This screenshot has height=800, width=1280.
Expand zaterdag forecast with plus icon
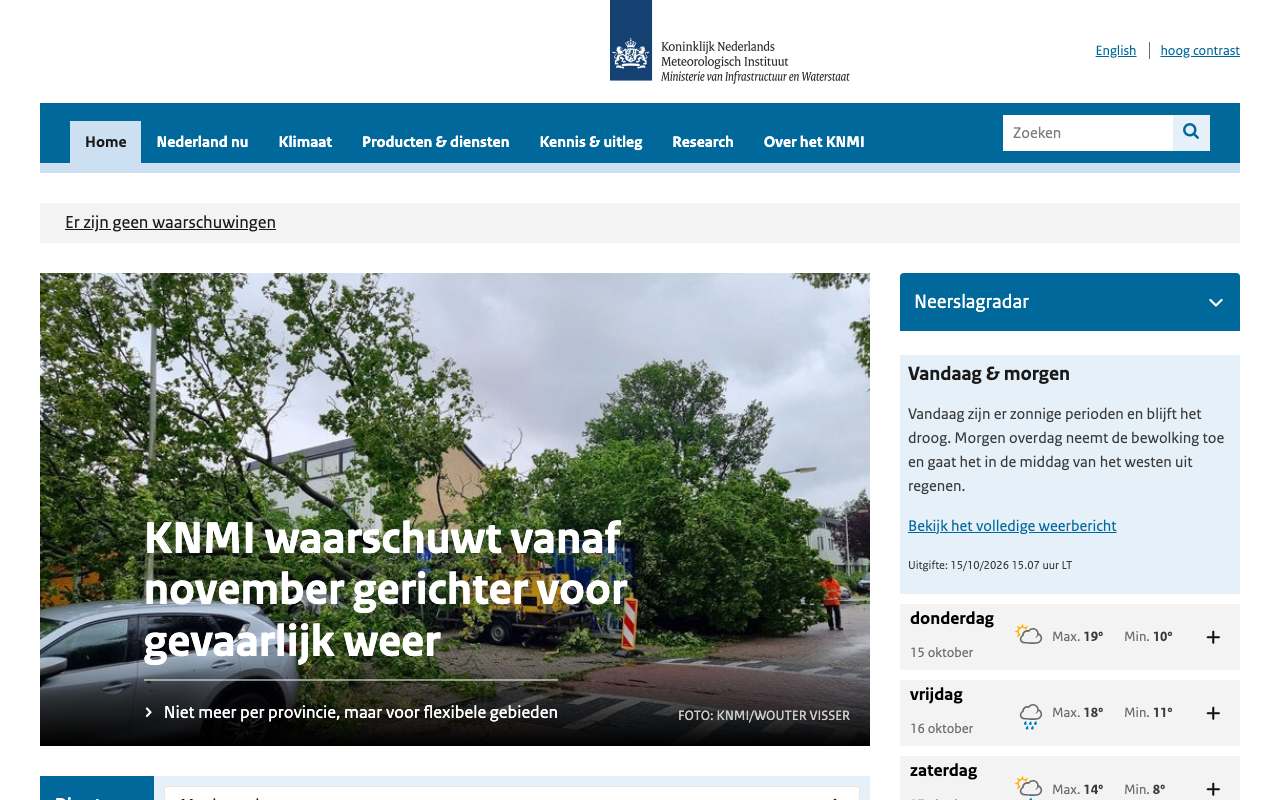point(1213,789)
